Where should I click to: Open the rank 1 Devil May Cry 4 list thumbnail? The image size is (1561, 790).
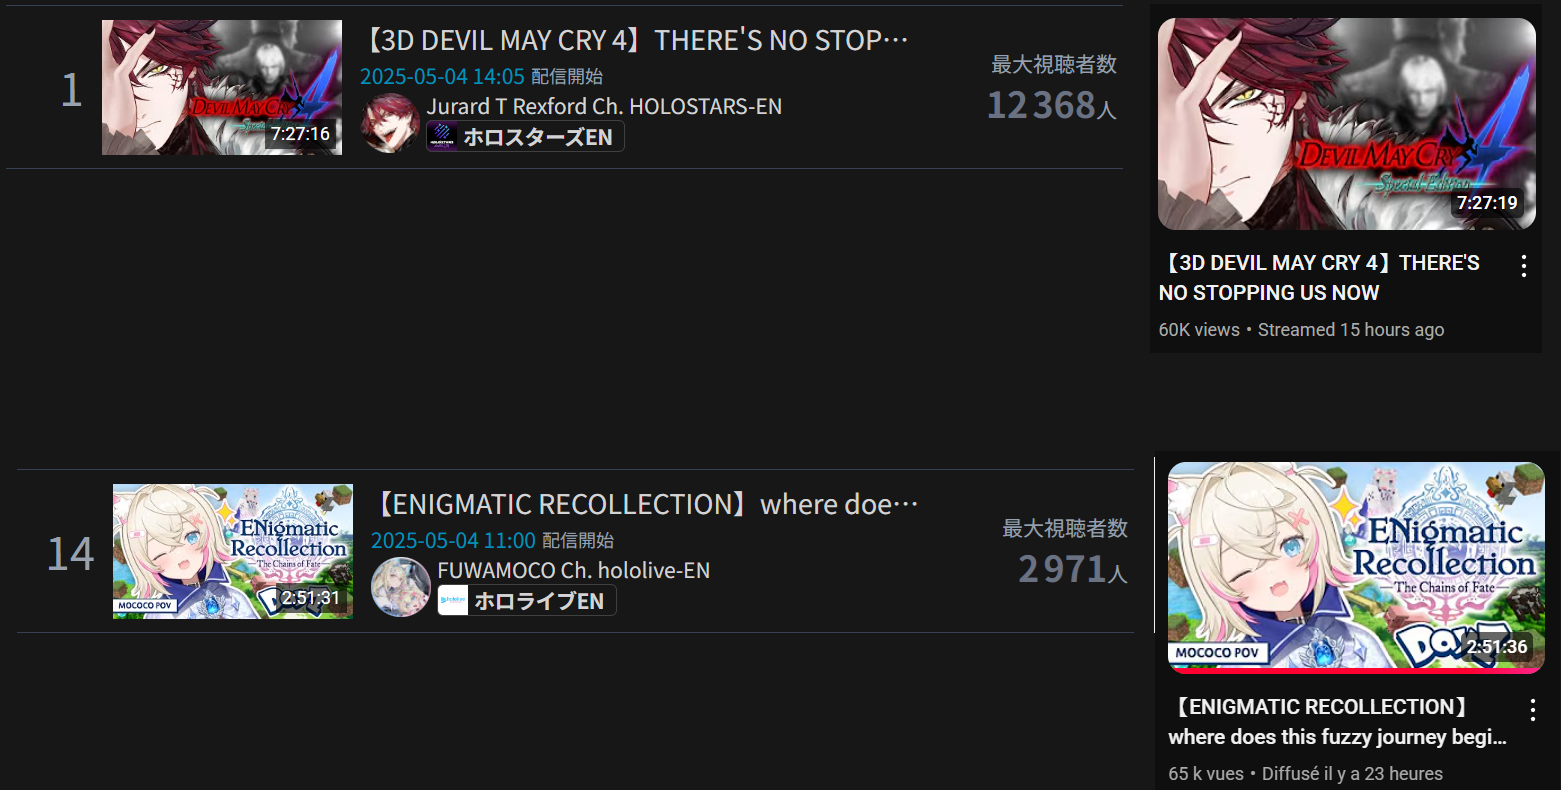tap(222, 87)
